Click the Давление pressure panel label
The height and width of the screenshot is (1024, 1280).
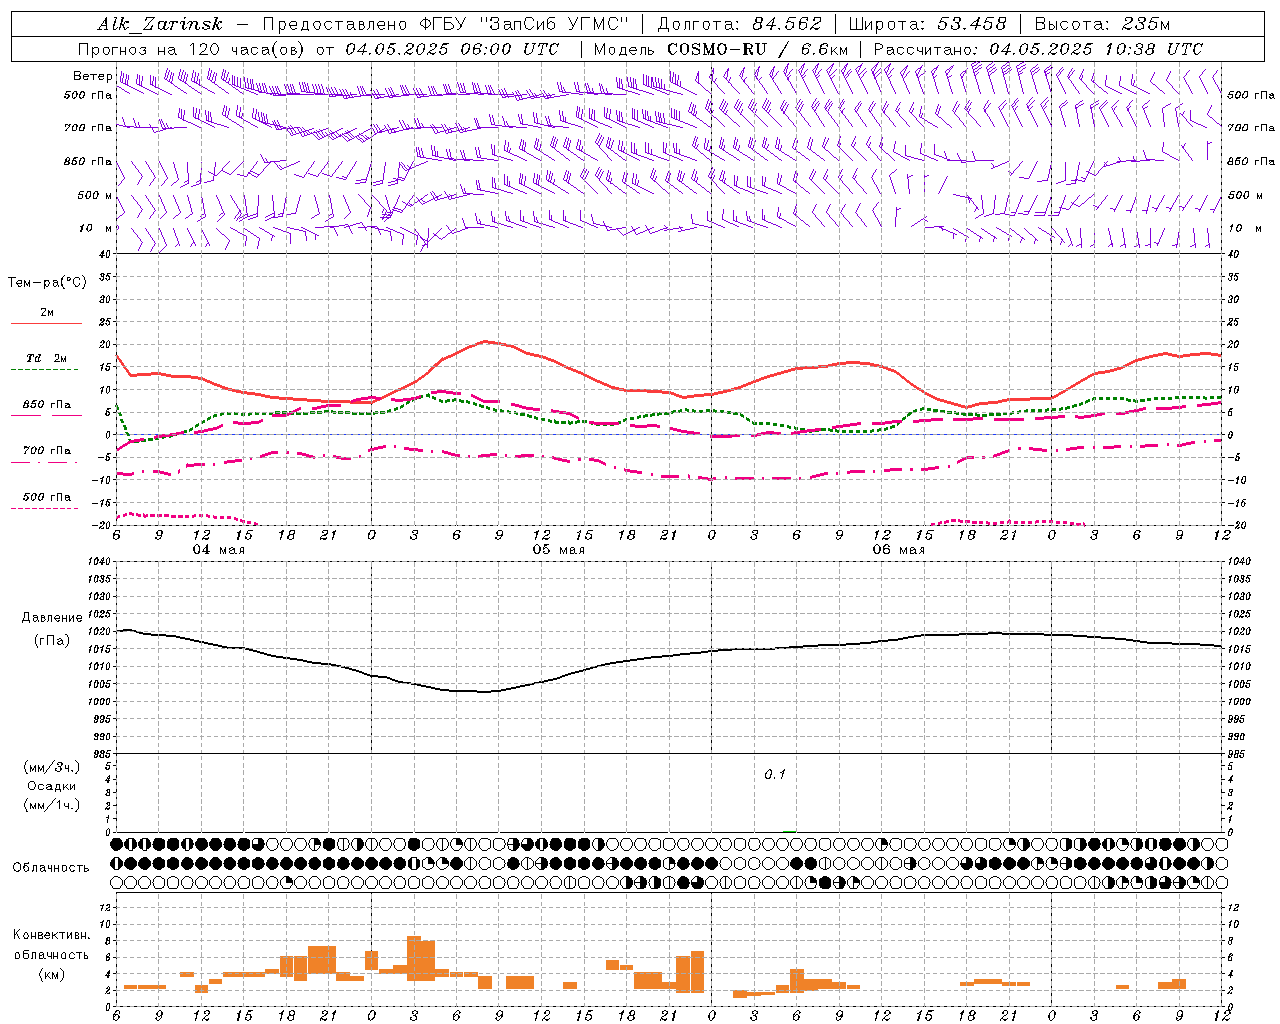coord(52,618)
